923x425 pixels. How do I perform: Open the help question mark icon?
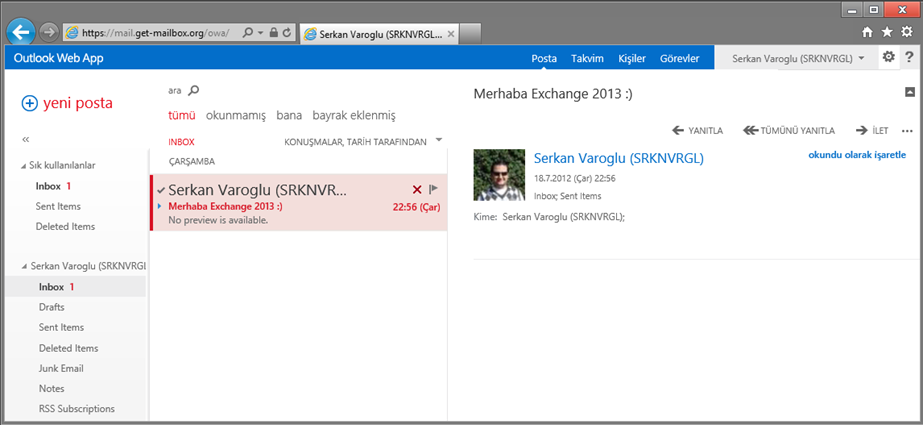[909, 58]
